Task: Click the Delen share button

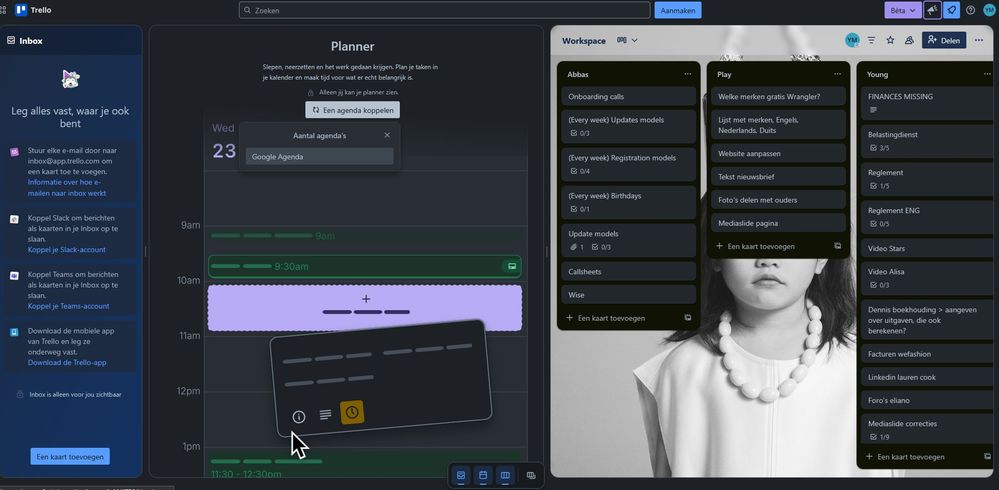Action: pyautogui.click(x=944, y=40)
